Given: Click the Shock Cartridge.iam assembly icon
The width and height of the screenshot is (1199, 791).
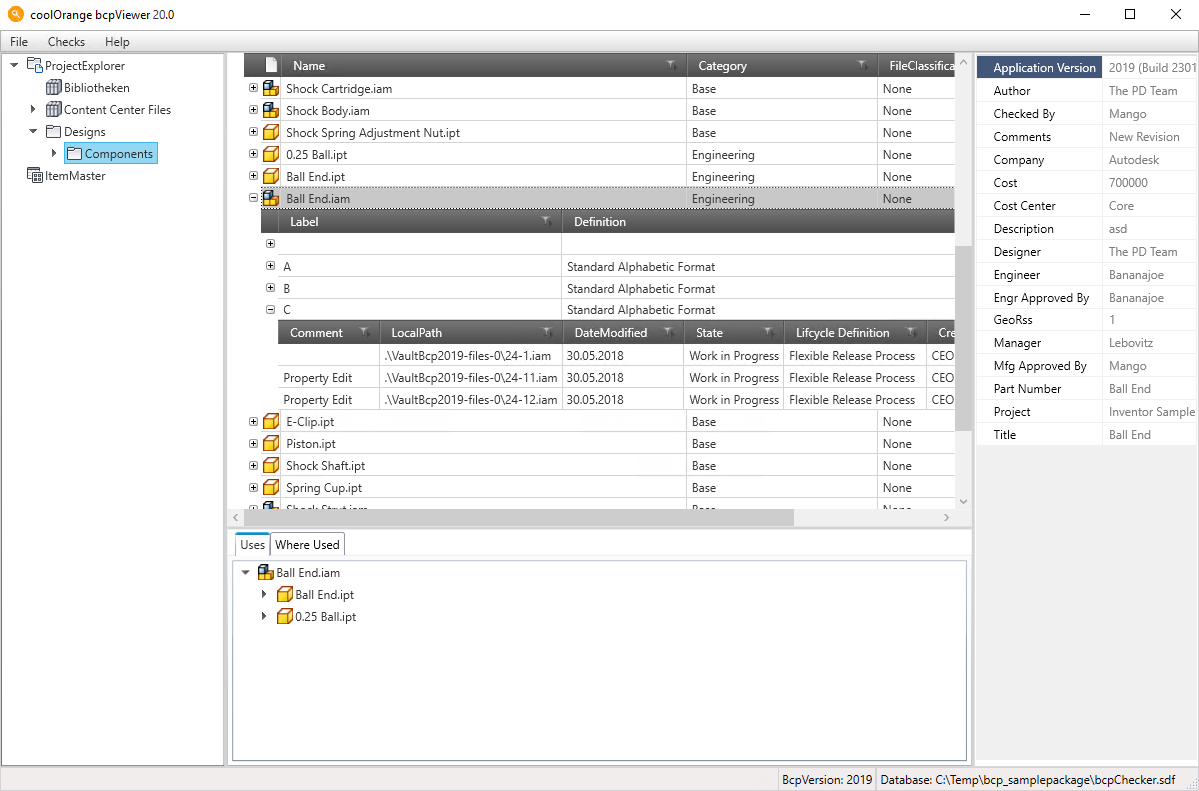Looking at the screenshot, I should (270, 89).
